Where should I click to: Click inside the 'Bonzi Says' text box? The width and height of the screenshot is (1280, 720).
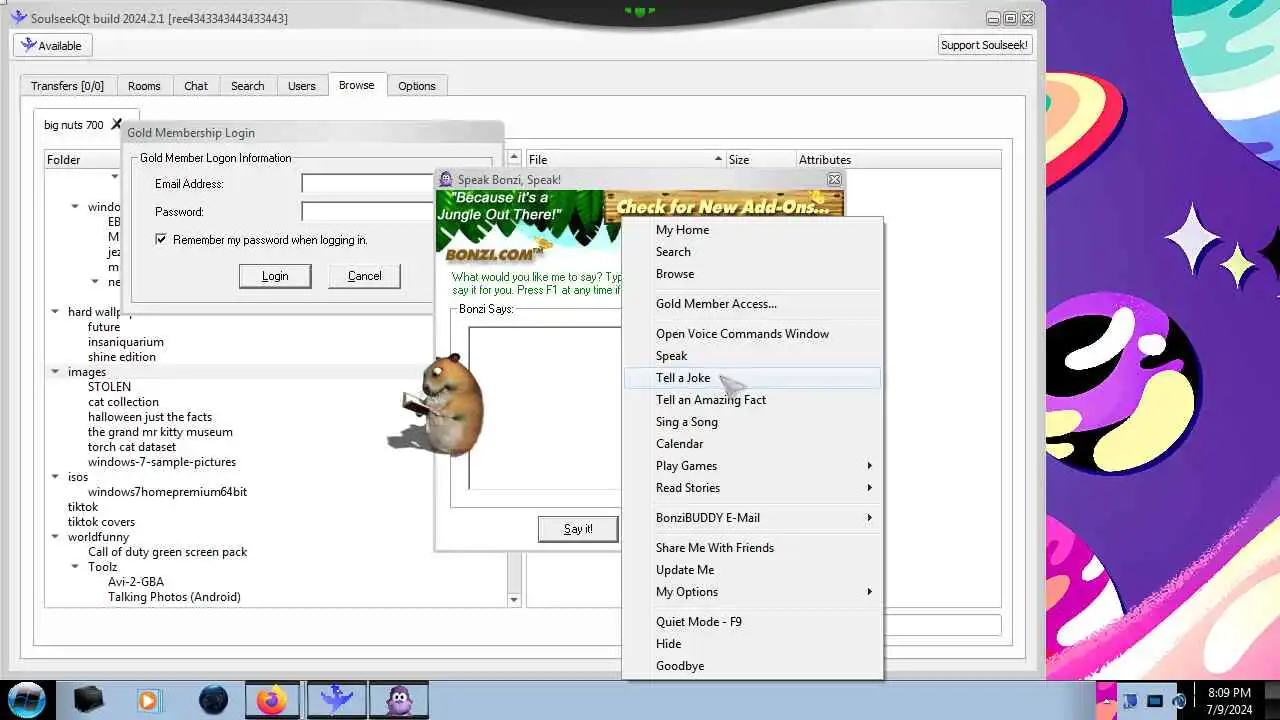click(545, 408)
